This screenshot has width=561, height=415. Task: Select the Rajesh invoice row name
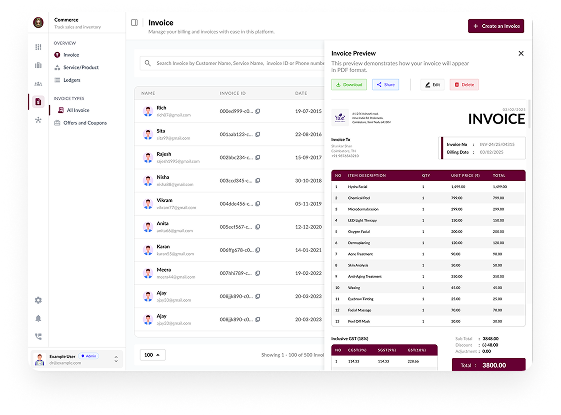tap(164, 154)
